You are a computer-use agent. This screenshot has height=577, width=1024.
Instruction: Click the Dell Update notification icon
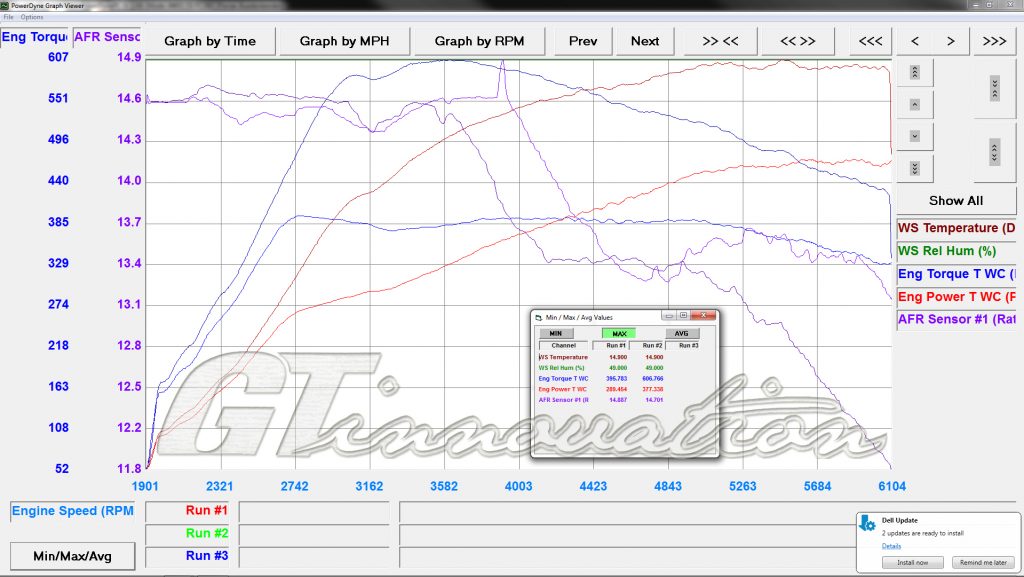tap(868, 523)
